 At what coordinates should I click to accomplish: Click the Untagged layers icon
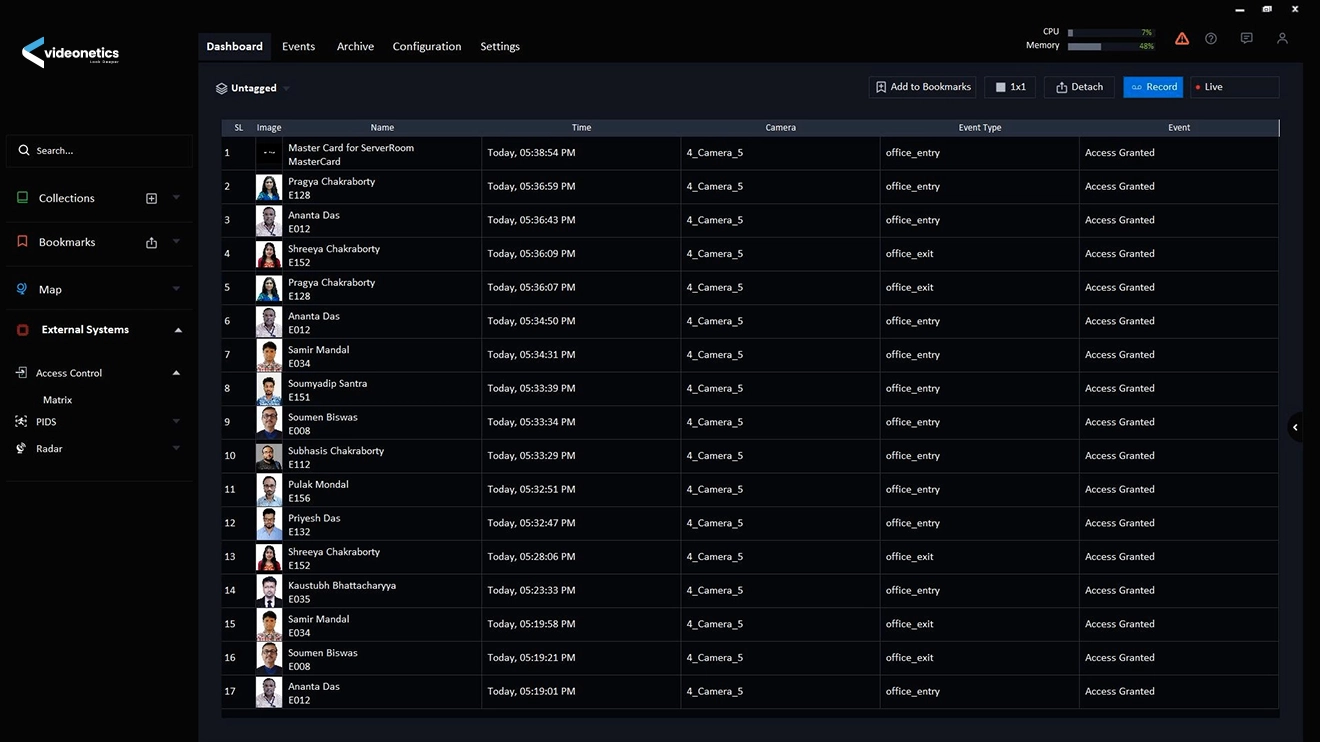[x=221, y=88]
